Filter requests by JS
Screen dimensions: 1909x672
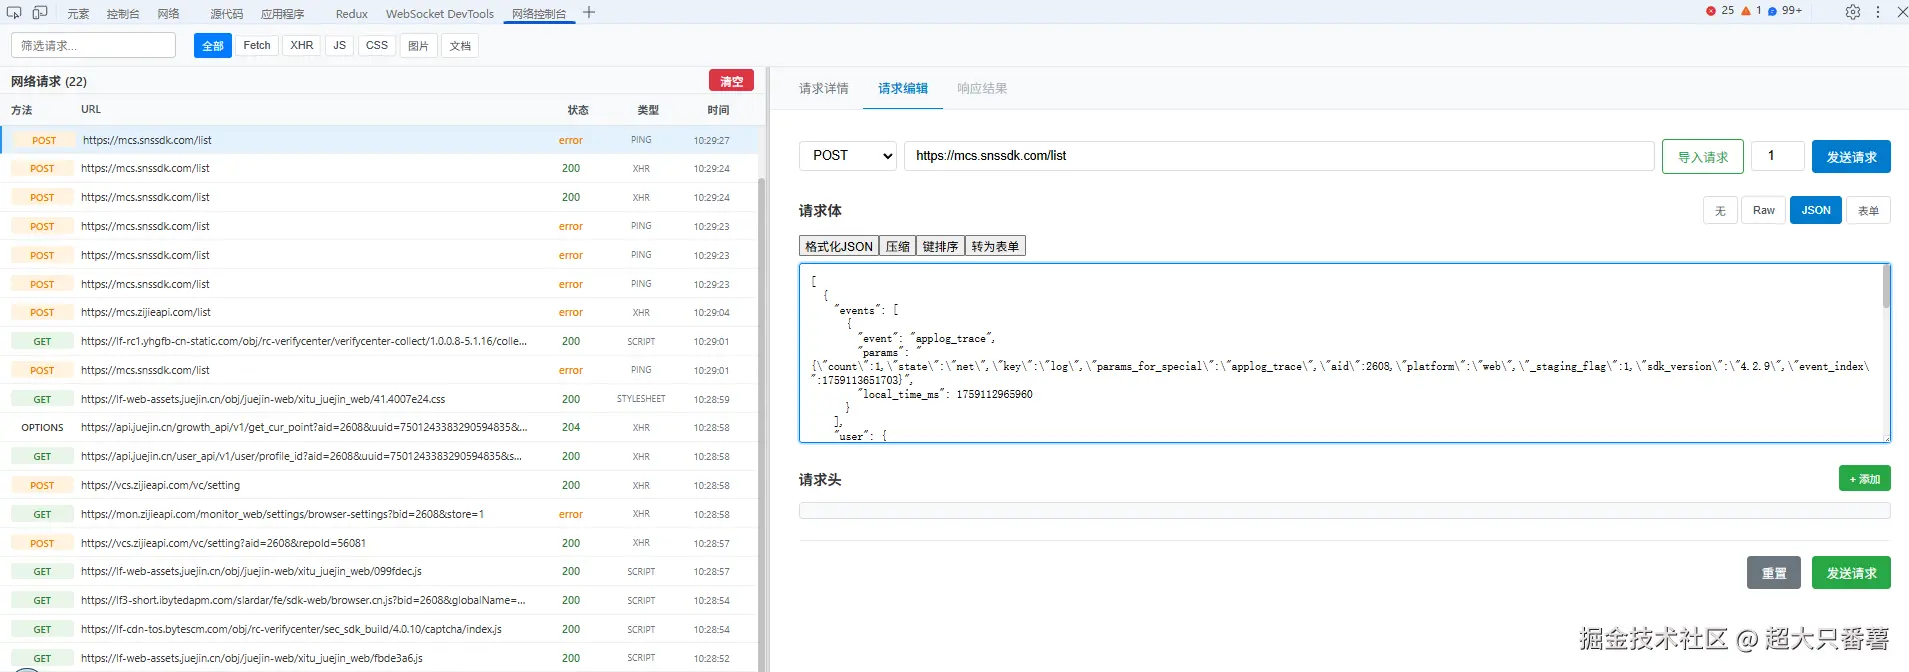(x=340, y=45)
